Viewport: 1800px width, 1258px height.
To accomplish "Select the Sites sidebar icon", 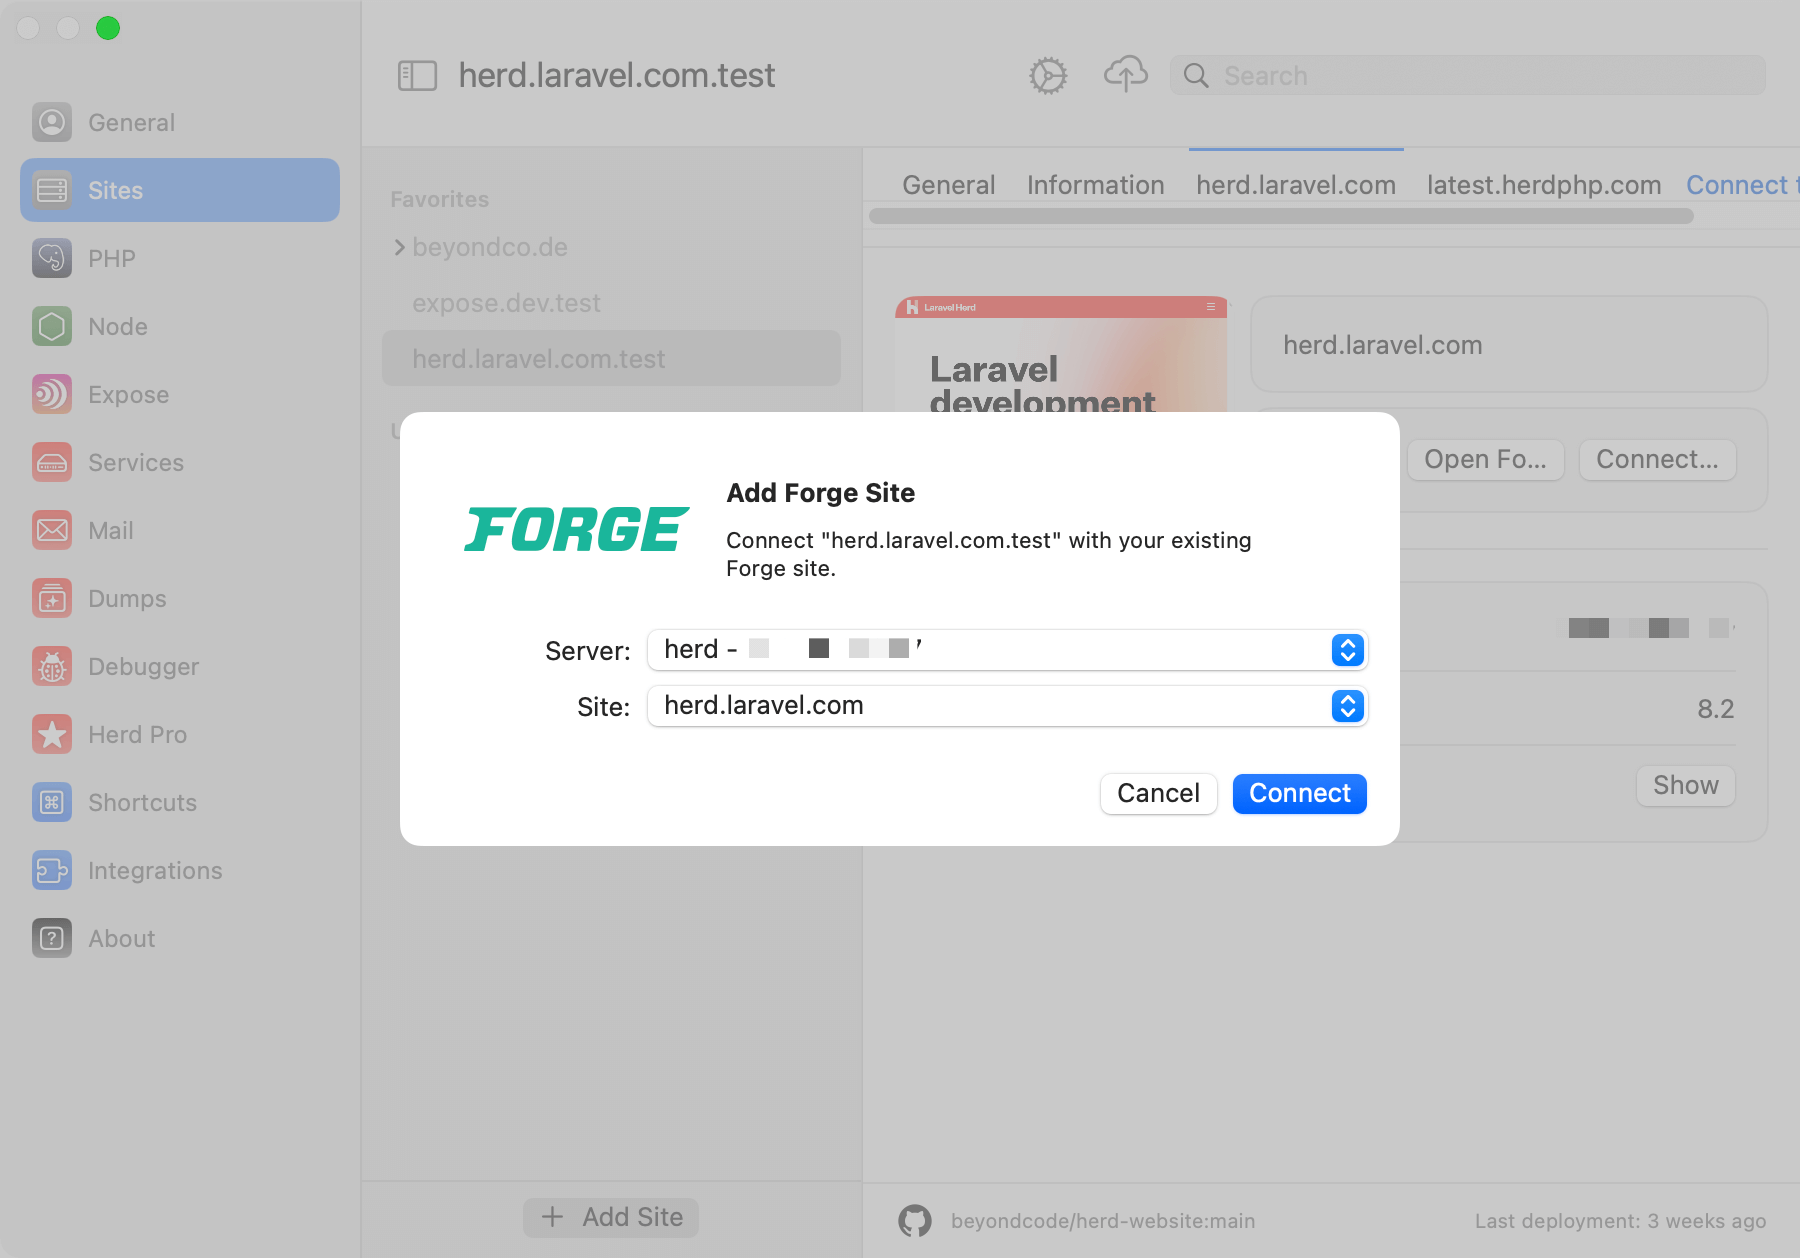I will 52,190.
